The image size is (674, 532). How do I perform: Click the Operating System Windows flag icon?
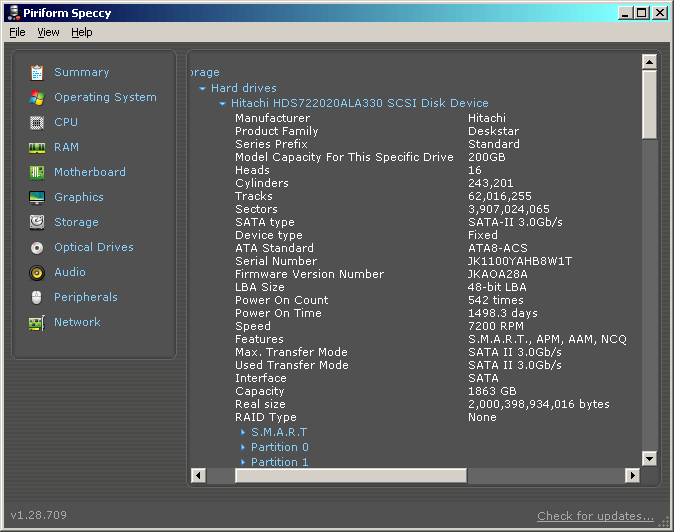[37, 98]
